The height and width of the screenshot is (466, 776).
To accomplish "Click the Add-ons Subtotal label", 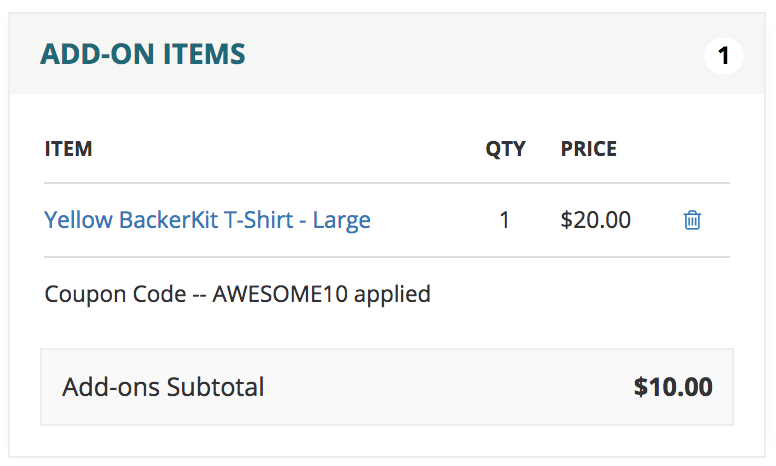I will [x=163, y=387].
